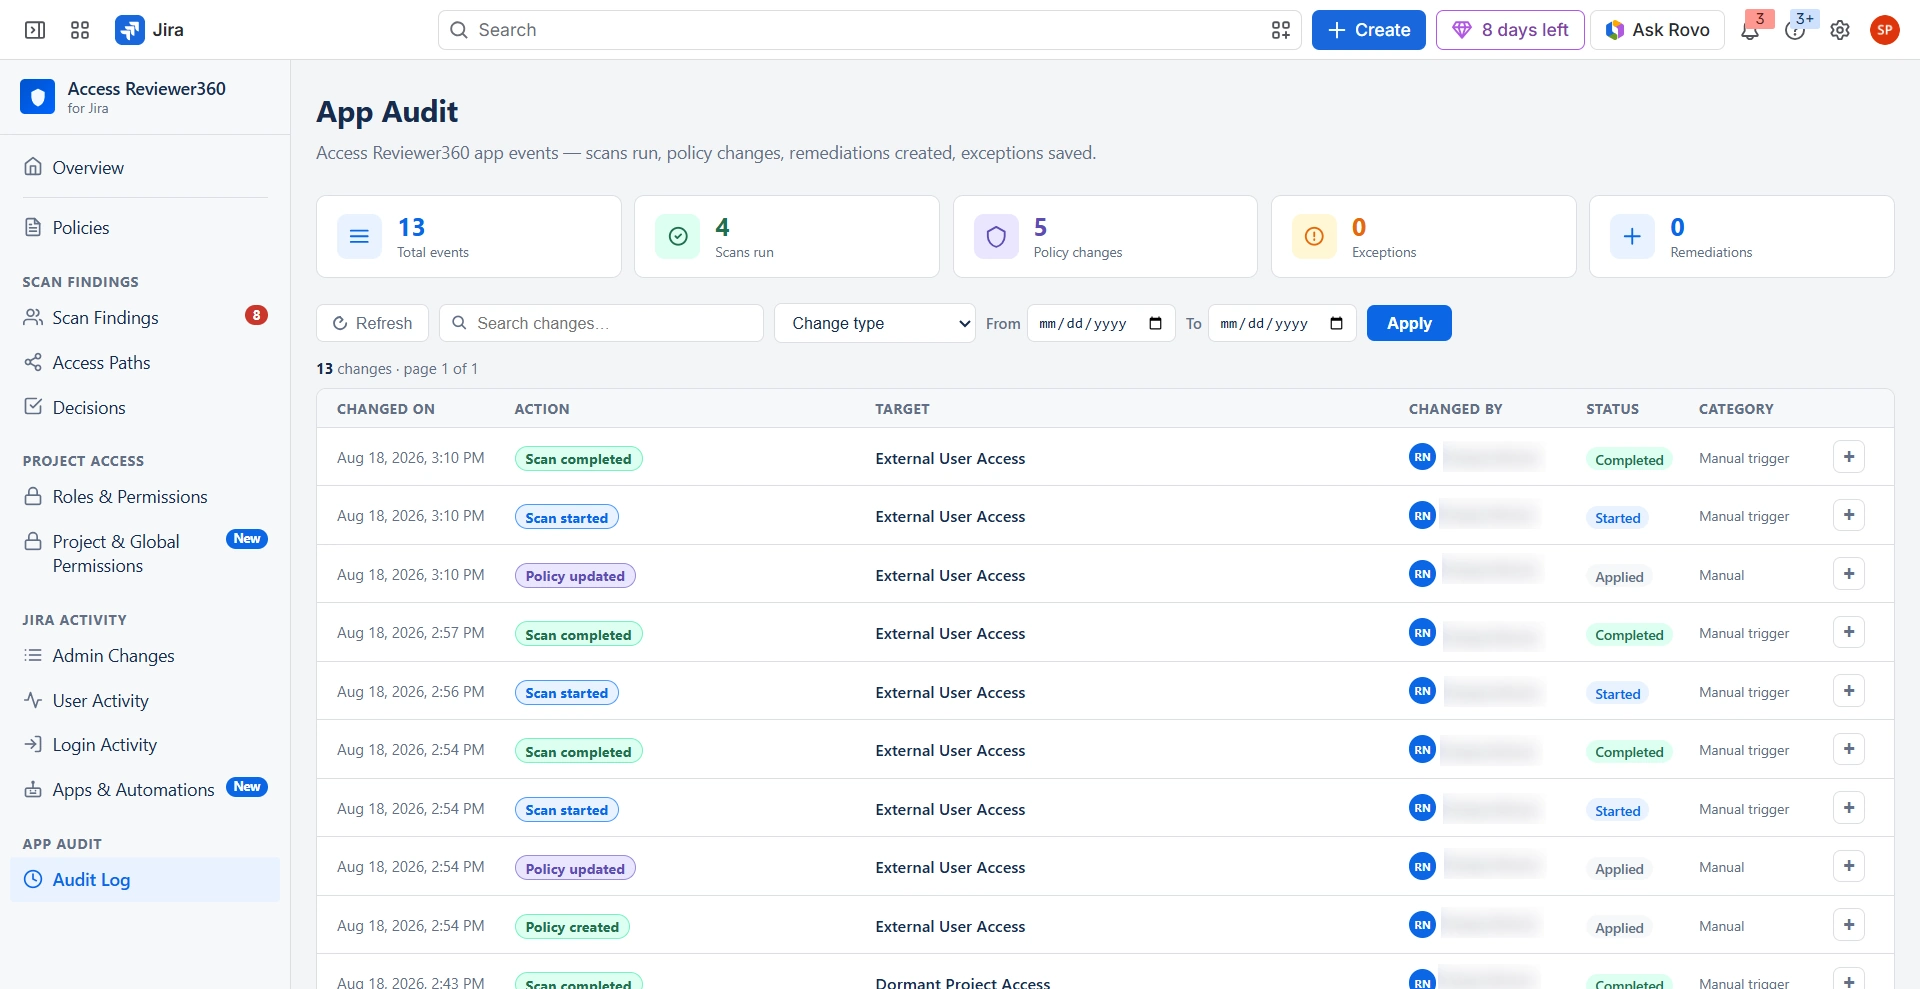
Task: Click the Policy created action badge
Action: pos(572,927)
